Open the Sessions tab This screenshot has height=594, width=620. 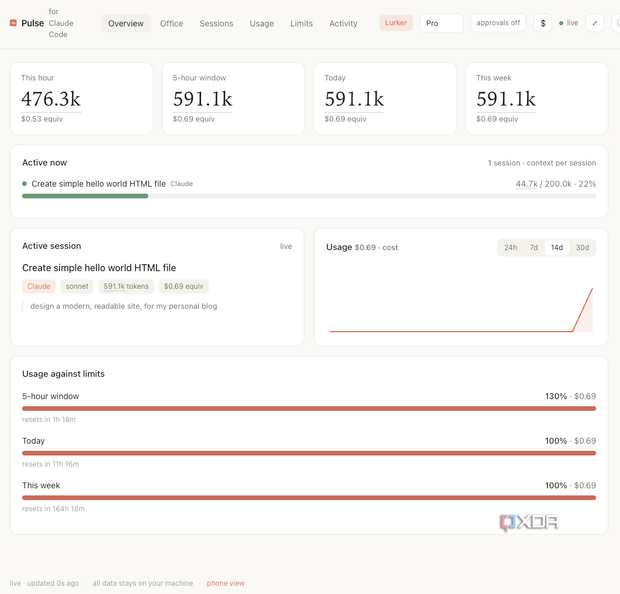tap(216, 23)
